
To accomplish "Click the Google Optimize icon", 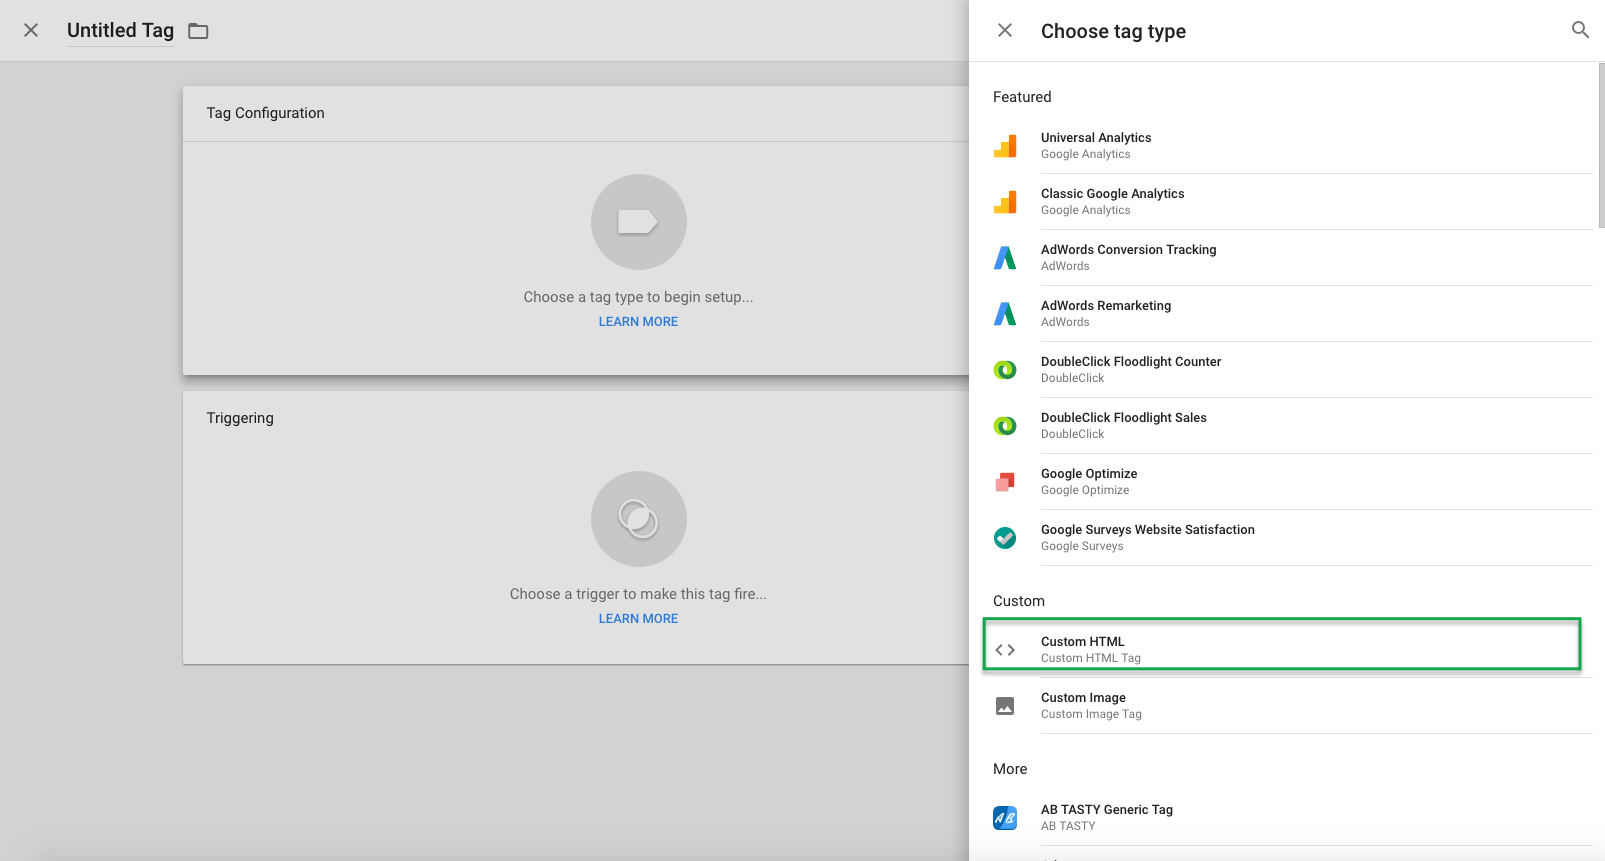I will [x=1005, y=482].
